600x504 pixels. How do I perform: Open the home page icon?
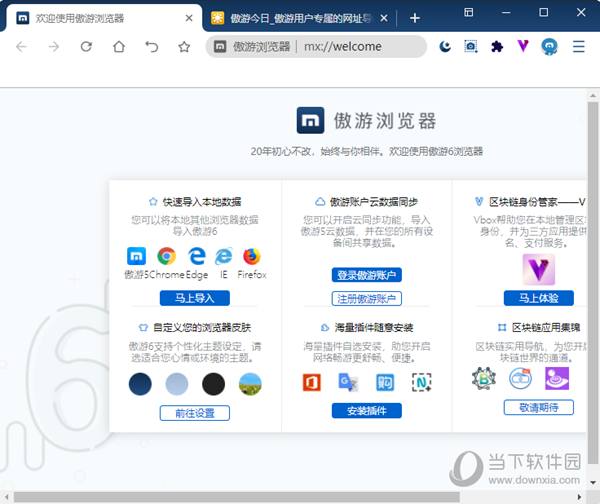tap(119, 47)
